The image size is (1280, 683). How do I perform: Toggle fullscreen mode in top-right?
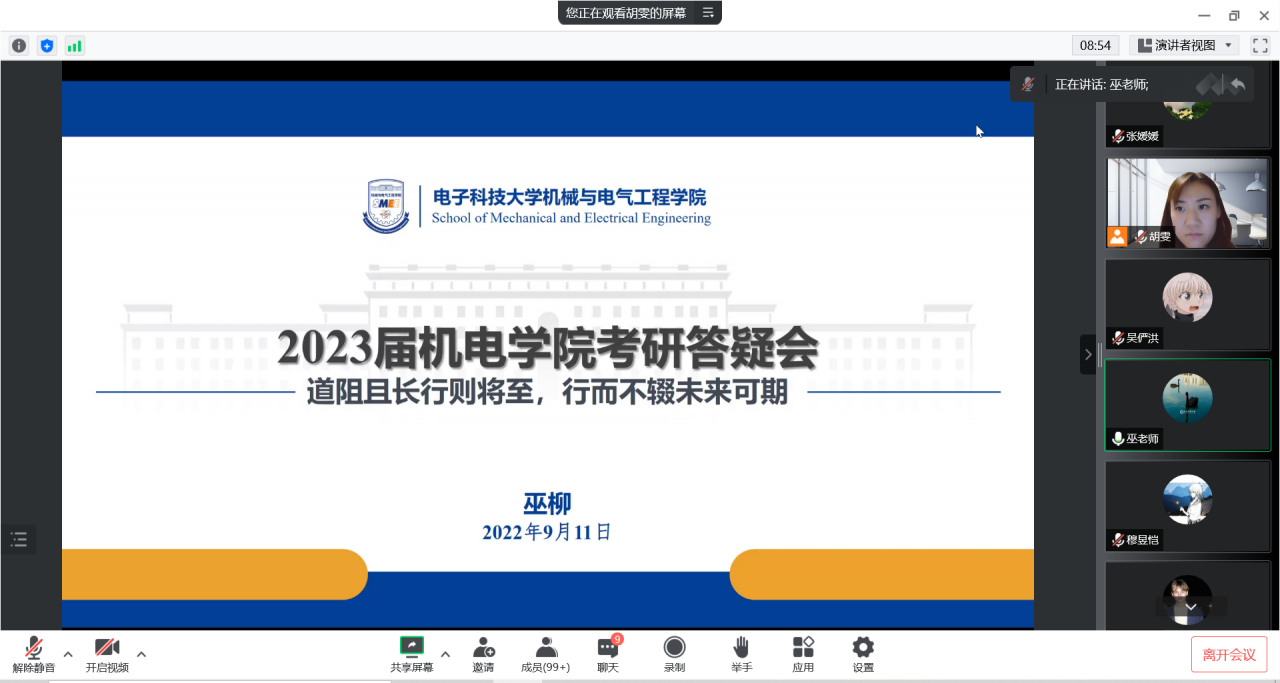click(x=1260, y=45)
